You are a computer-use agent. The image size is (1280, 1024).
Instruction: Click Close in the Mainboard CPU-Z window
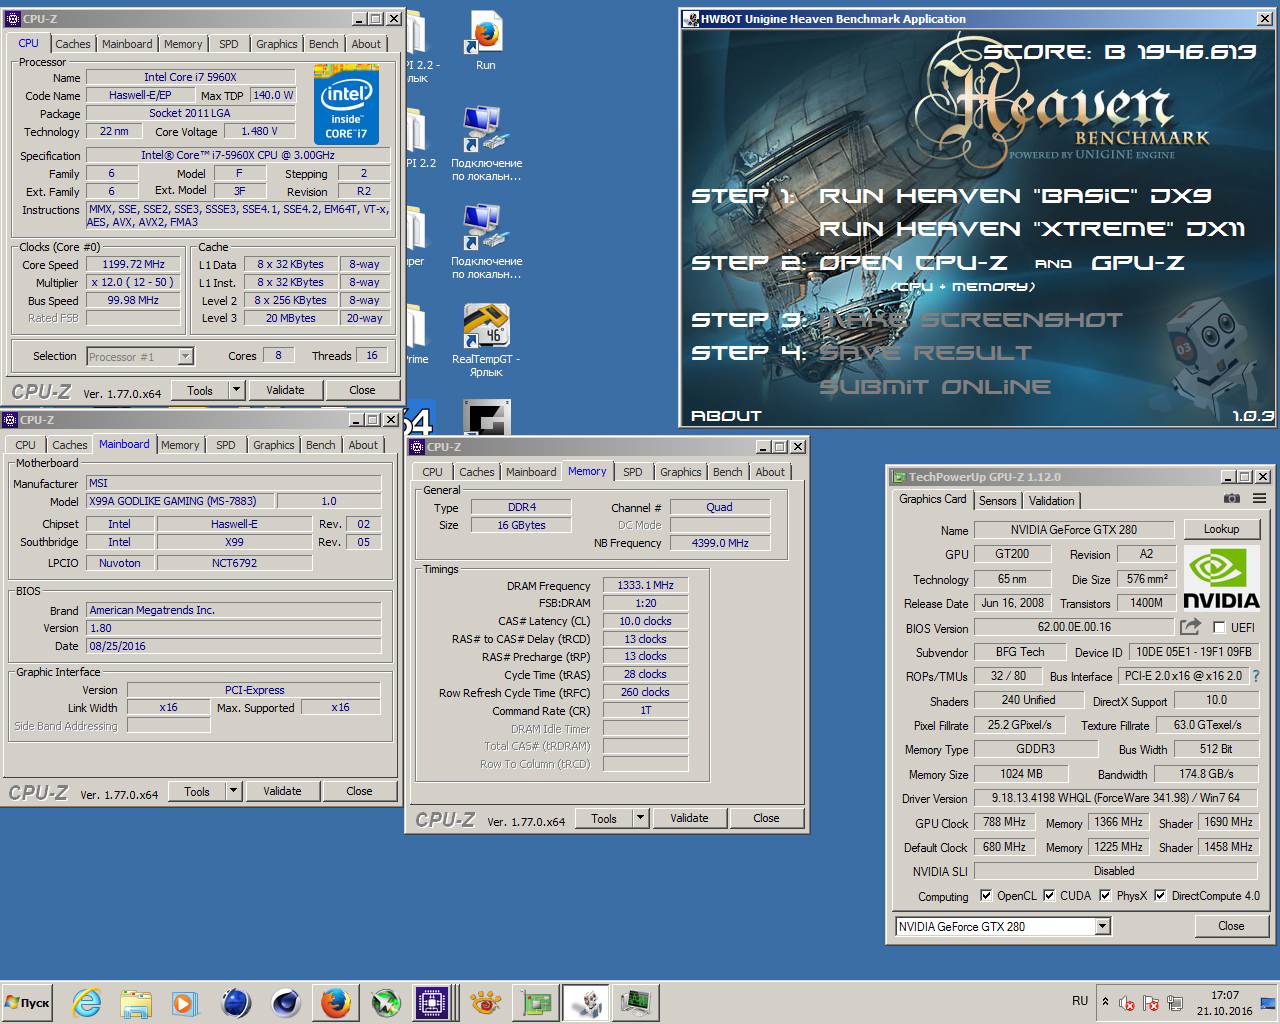tap(359, 790)
